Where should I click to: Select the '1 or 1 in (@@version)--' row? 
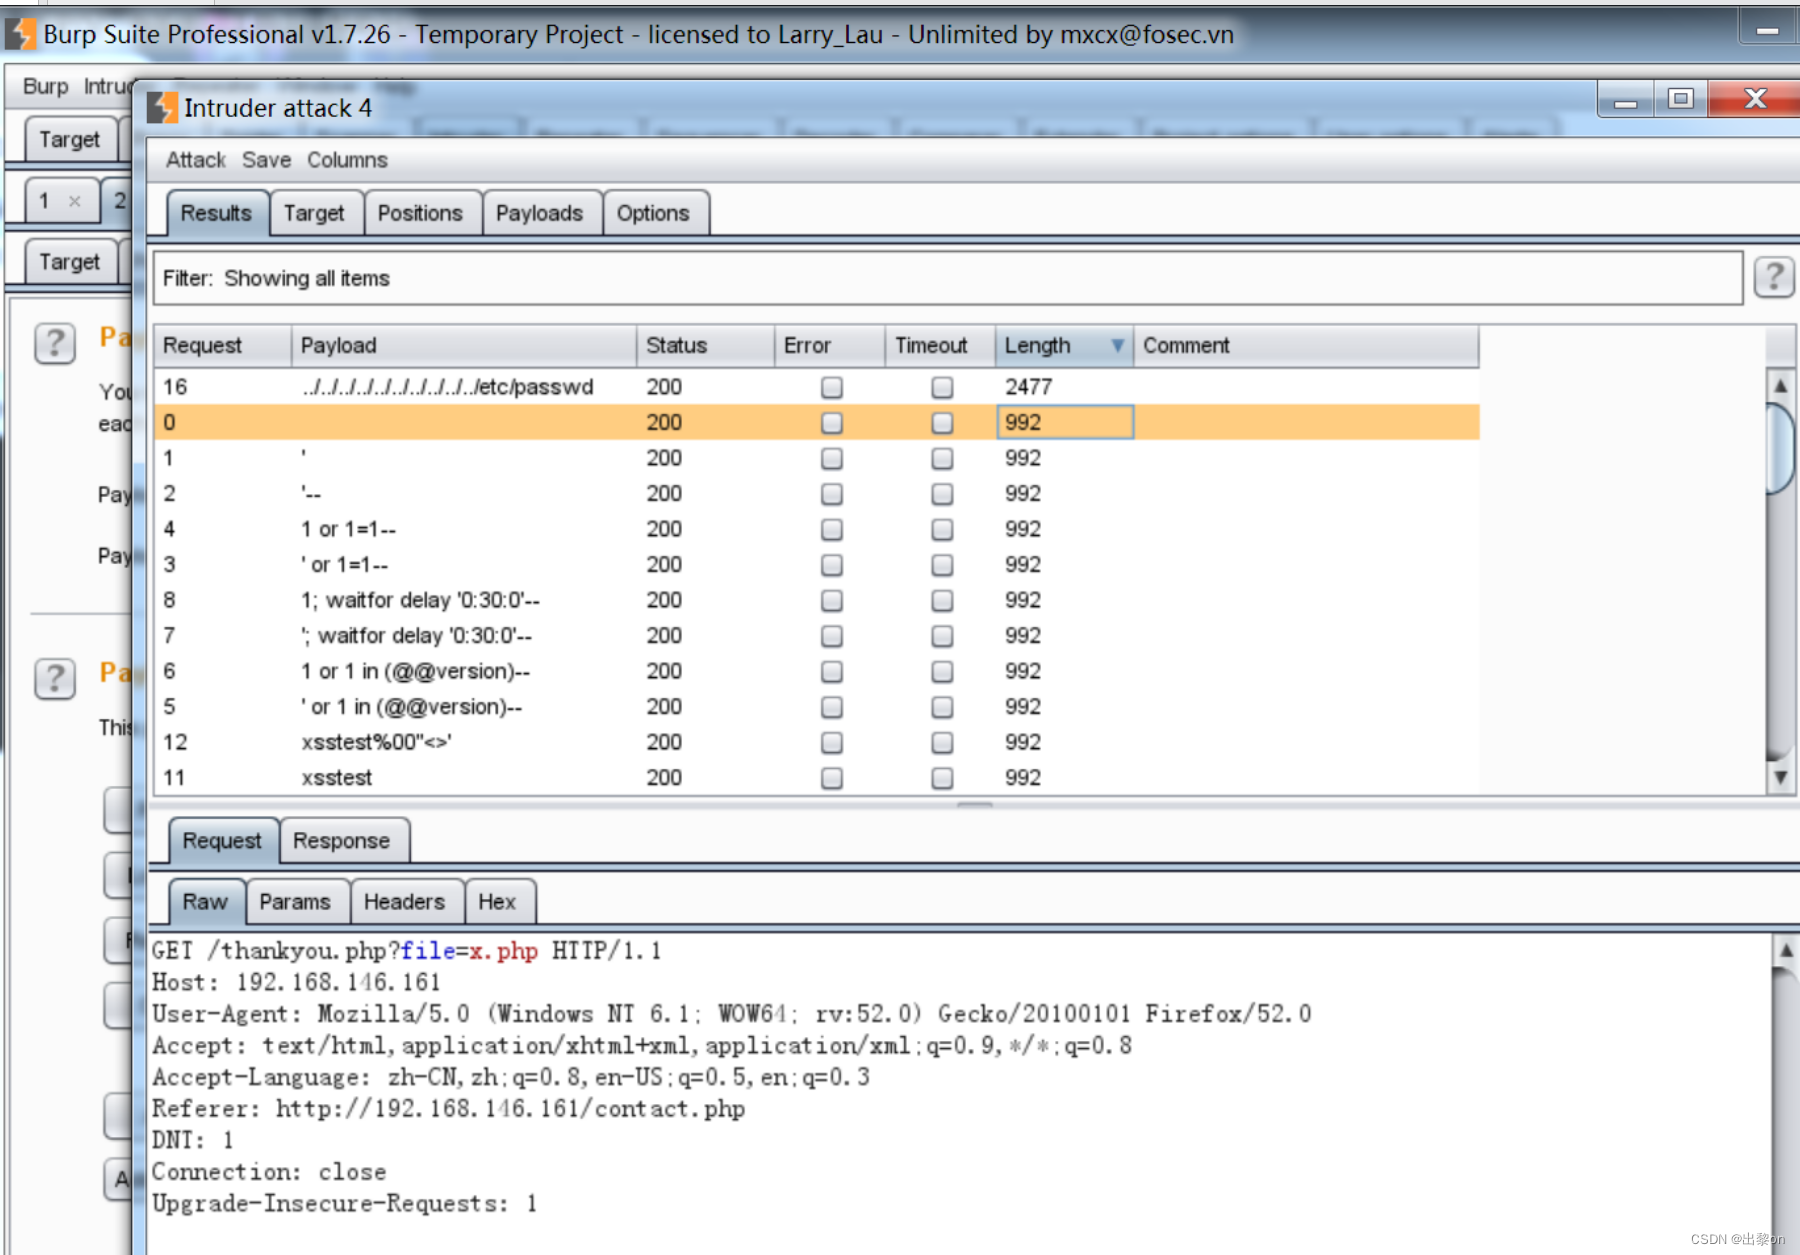pos(817,671)
